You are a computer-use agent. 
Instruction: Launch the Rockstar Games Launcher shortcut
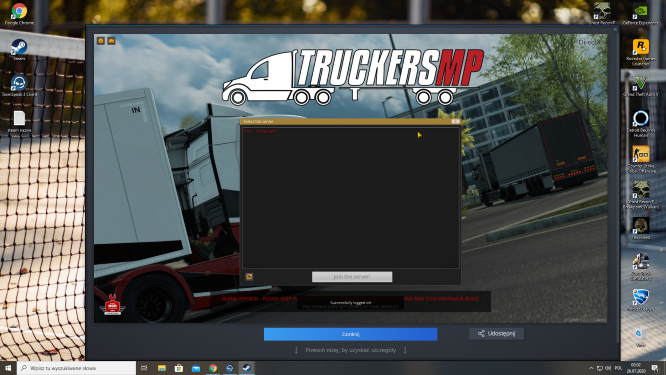click(x=641, y=52)
